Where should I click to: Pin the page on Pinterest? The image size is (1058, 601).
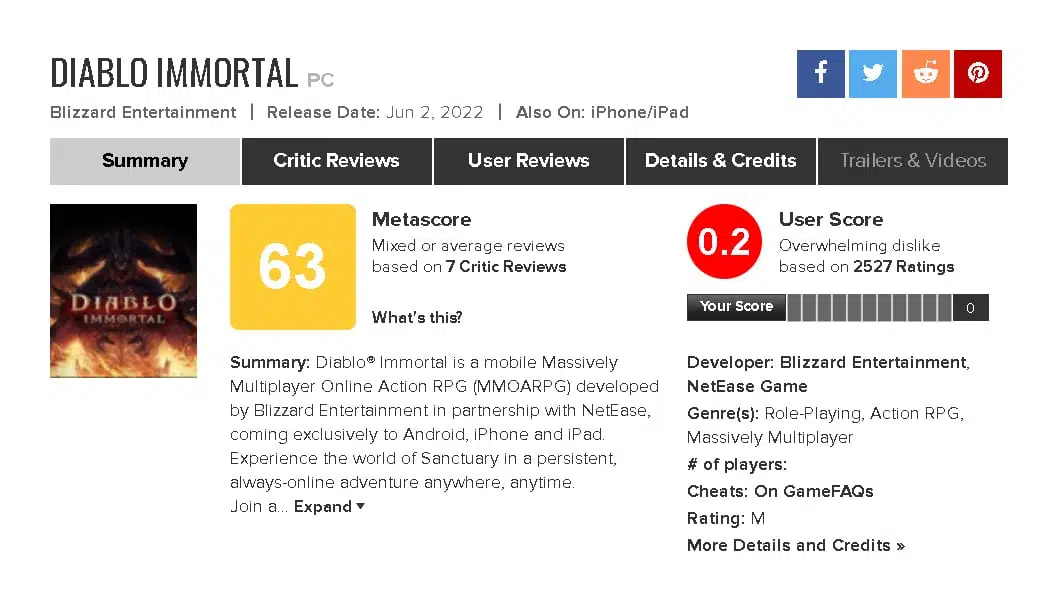977,73
